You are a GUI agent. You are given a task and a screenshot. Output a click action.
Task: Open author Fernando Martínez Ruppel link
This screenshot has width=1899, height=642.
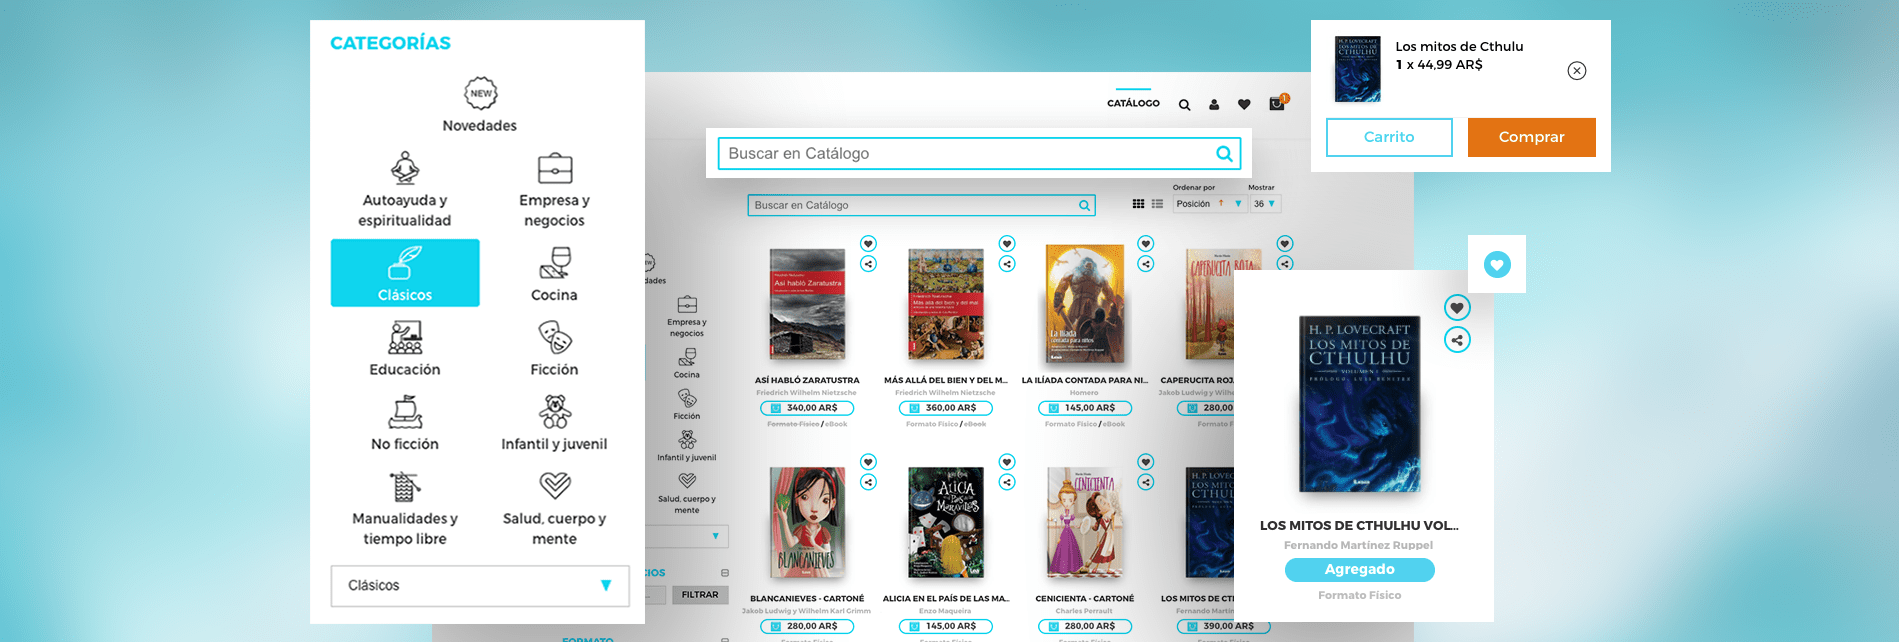[x=1359, y=545]
